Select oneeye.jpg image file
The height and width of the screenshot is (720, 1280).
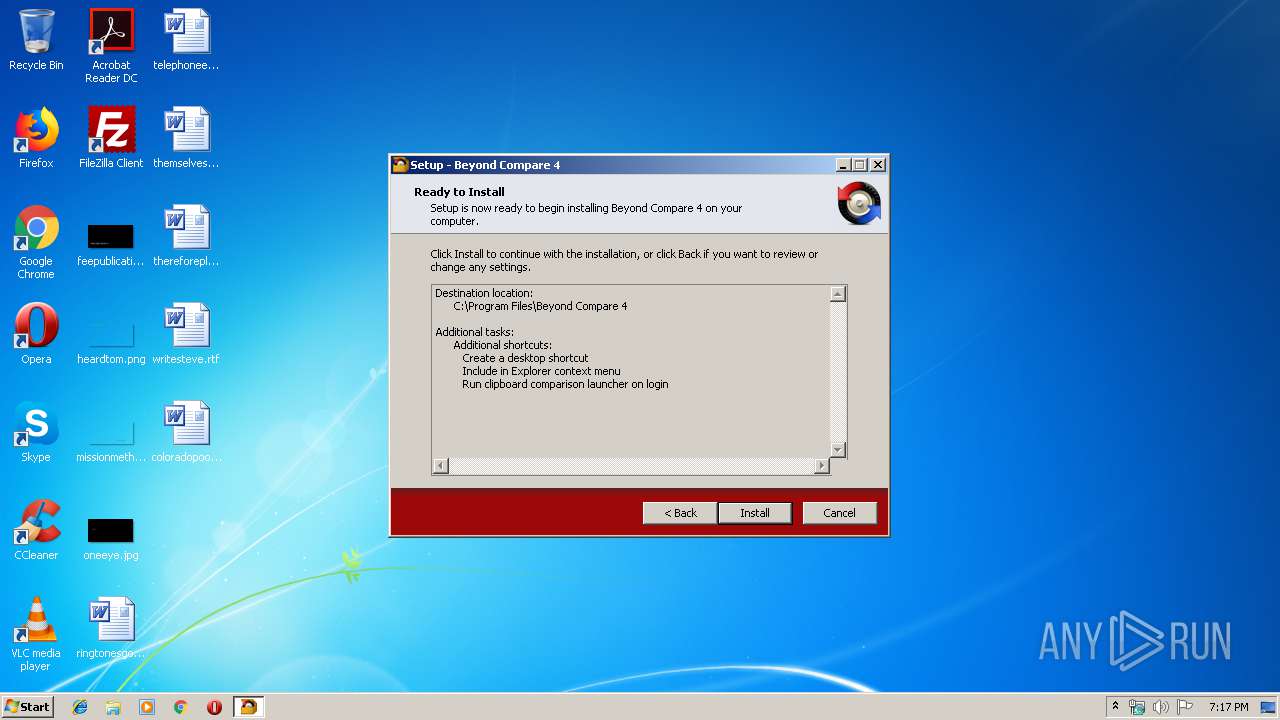click(111, 538)
